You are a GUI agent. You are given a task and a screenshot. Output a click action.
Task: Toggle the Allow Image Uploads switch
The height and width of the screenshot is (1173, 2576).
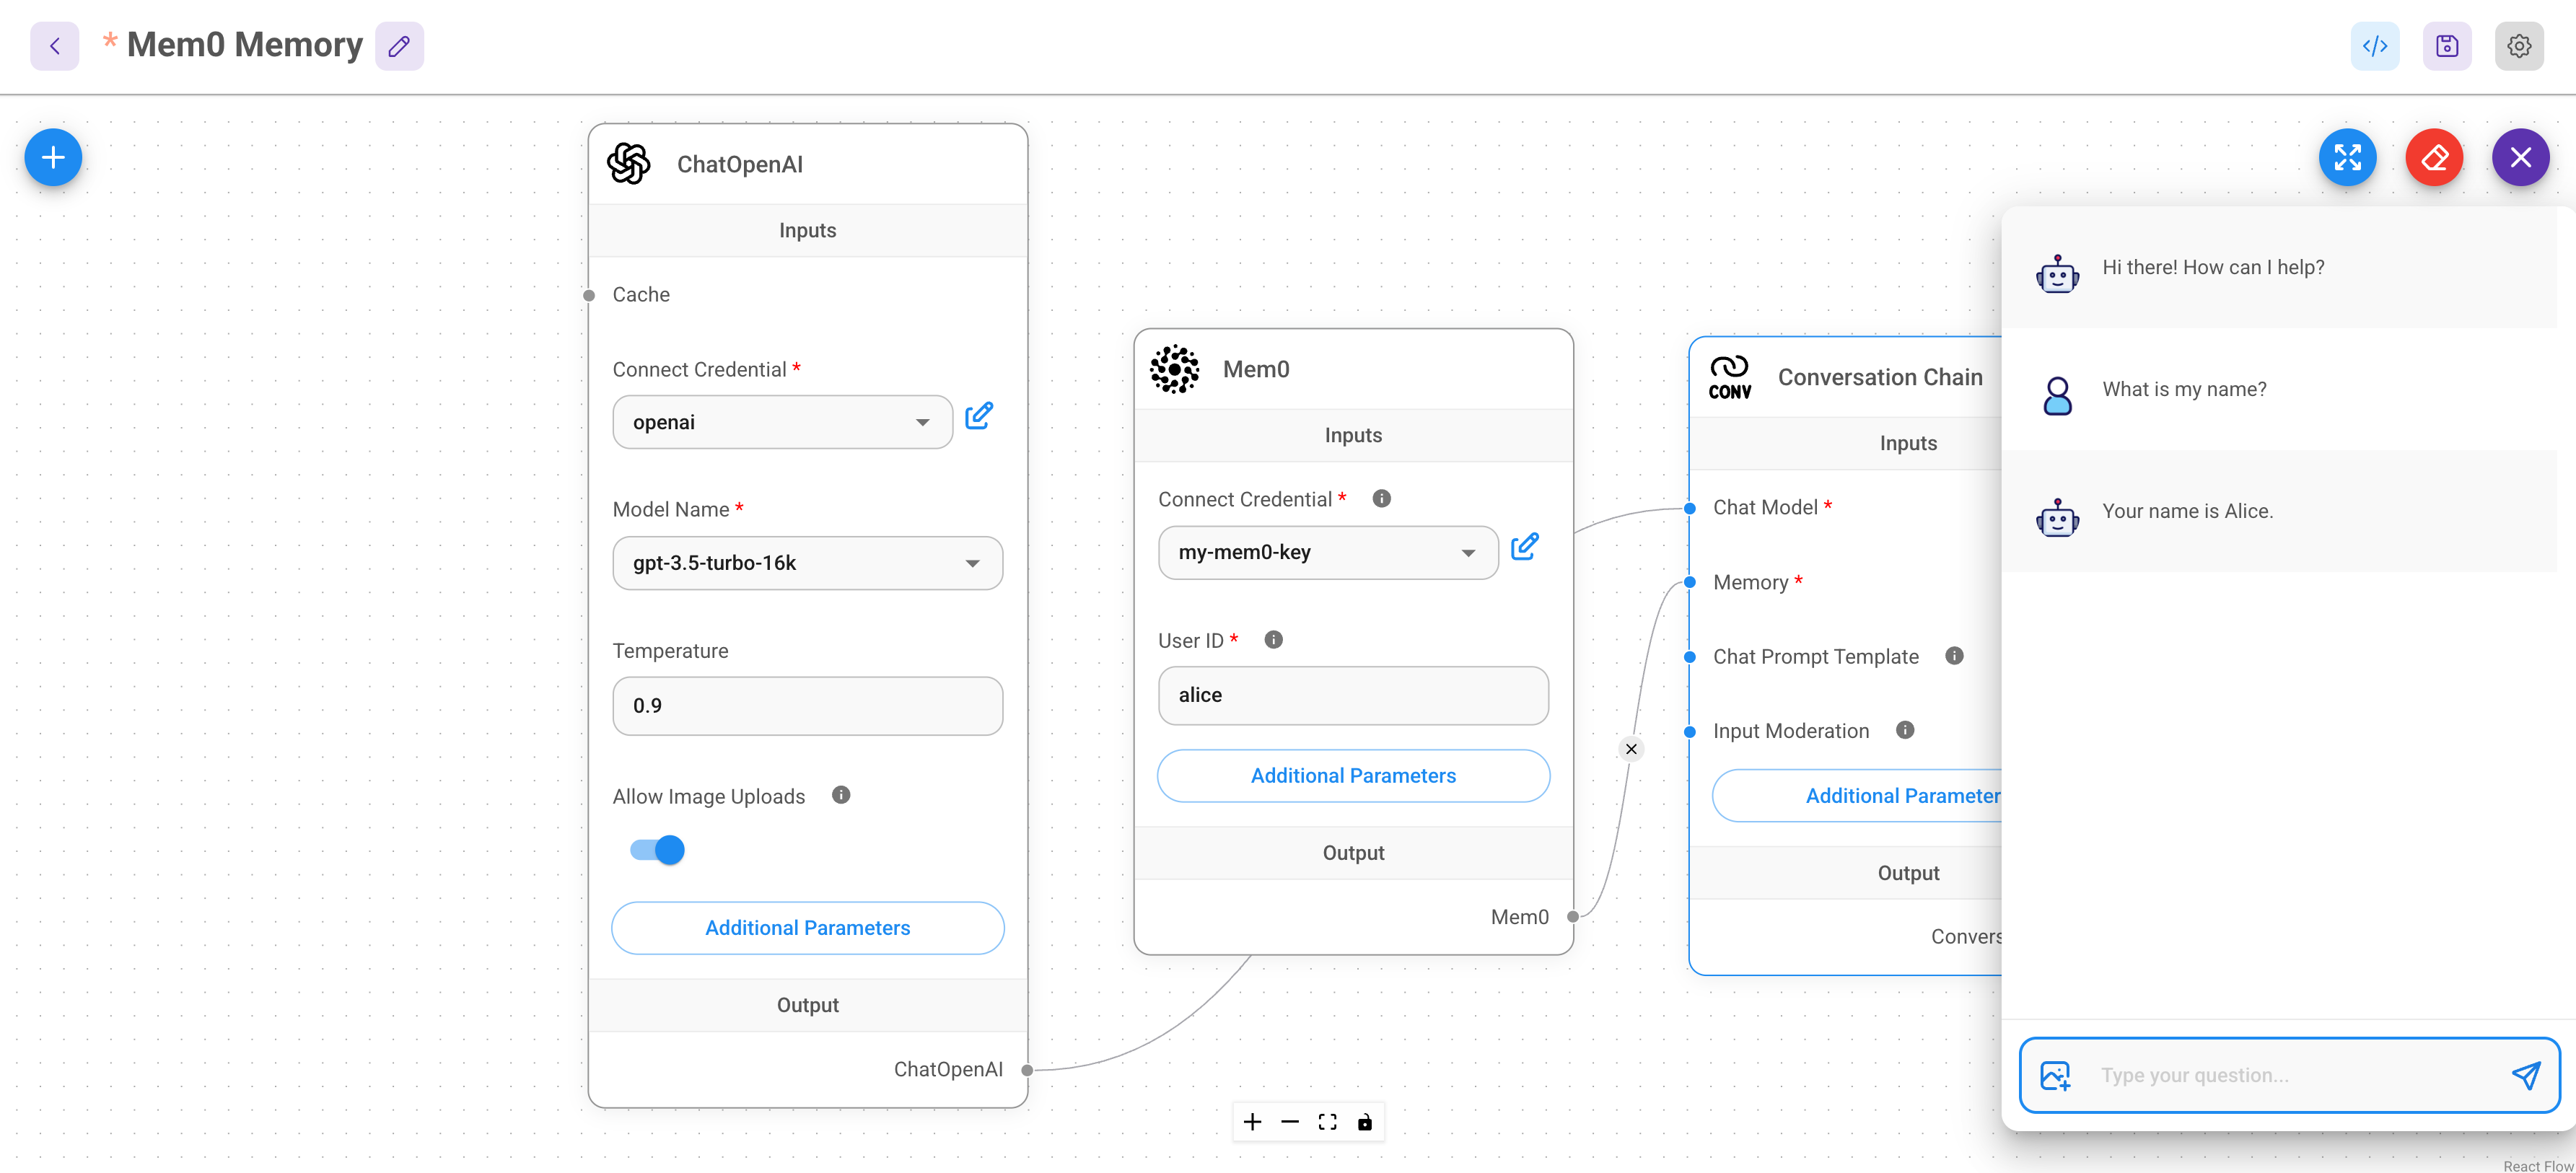tap(658, 850)
